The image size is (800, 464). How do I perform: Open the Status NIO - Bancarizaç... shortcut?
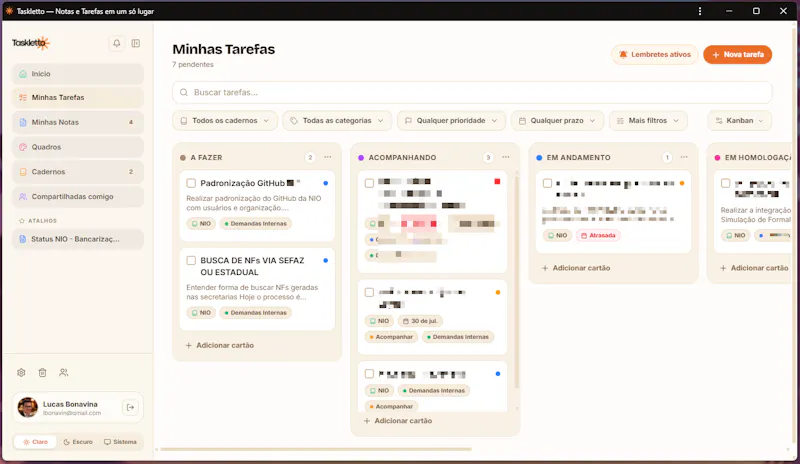pyautogui.click(x=78, y=239)
